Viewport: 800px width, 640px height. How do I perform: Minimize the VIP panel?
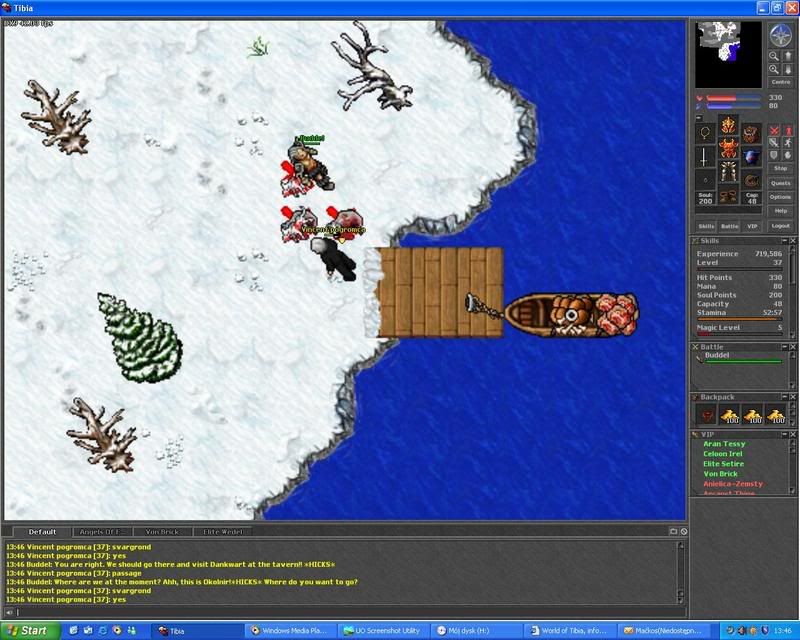tap(785, 434)
